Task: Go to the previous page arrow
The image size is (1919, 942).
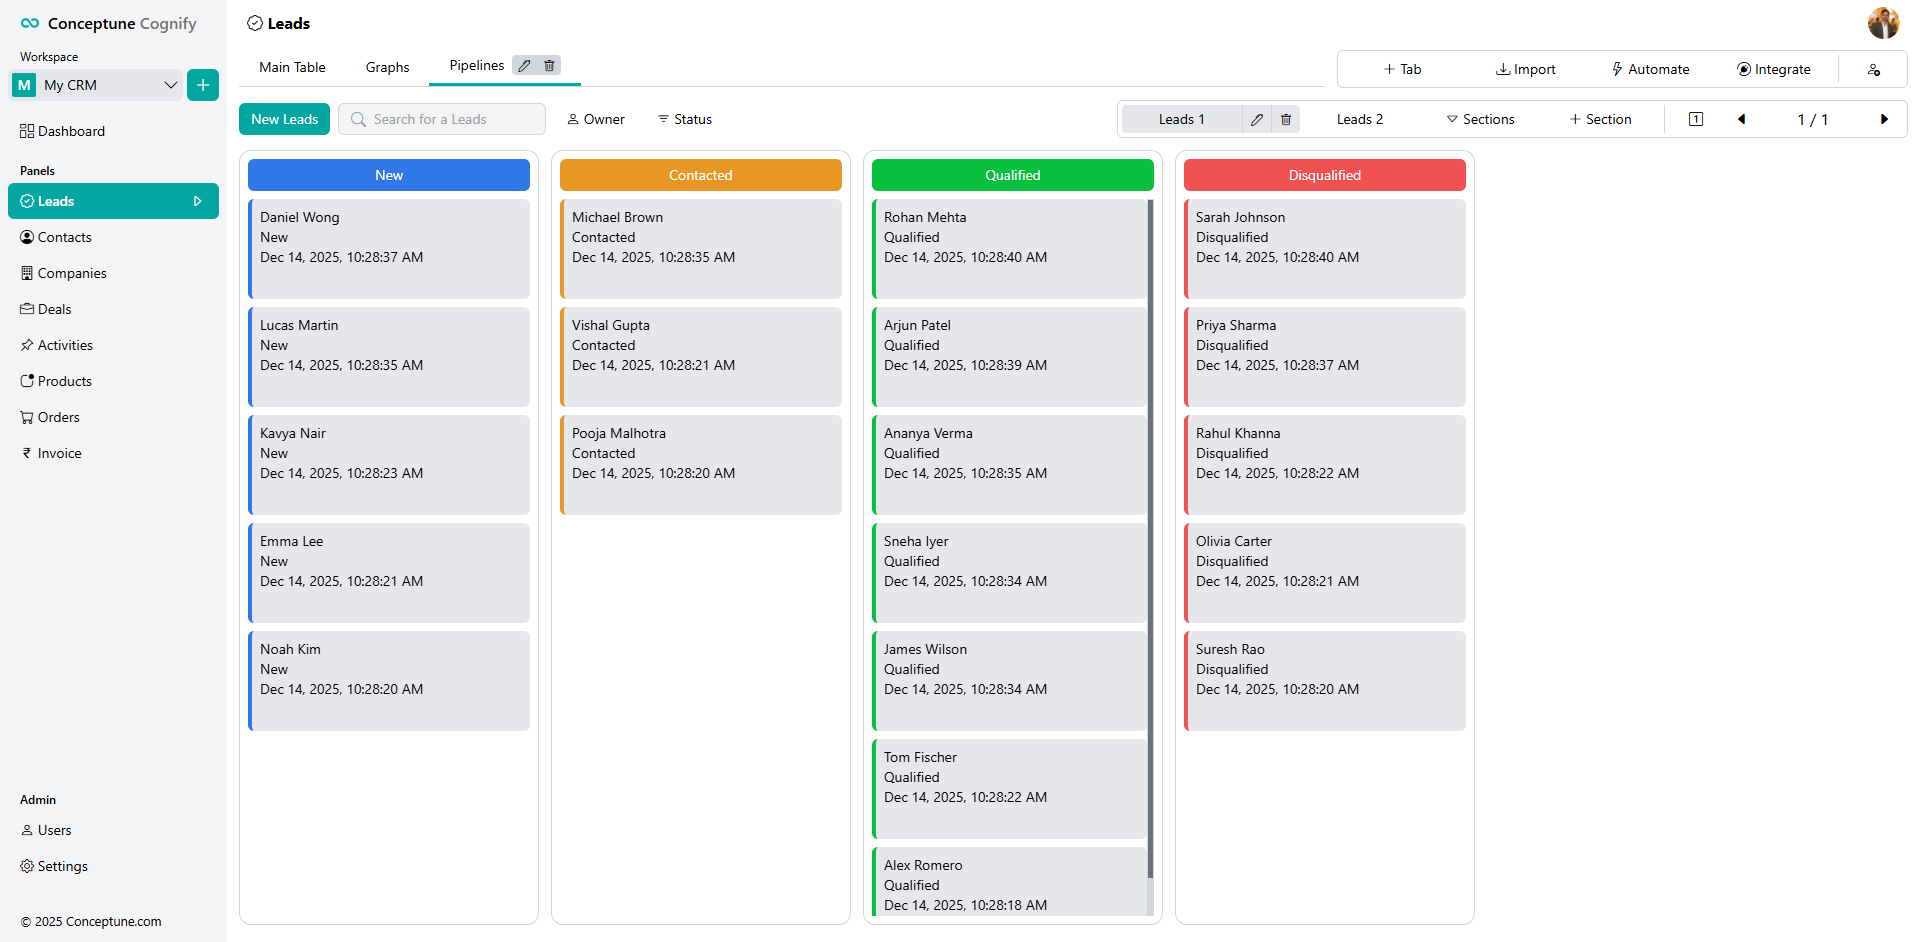Action: tap(1741, 120)
